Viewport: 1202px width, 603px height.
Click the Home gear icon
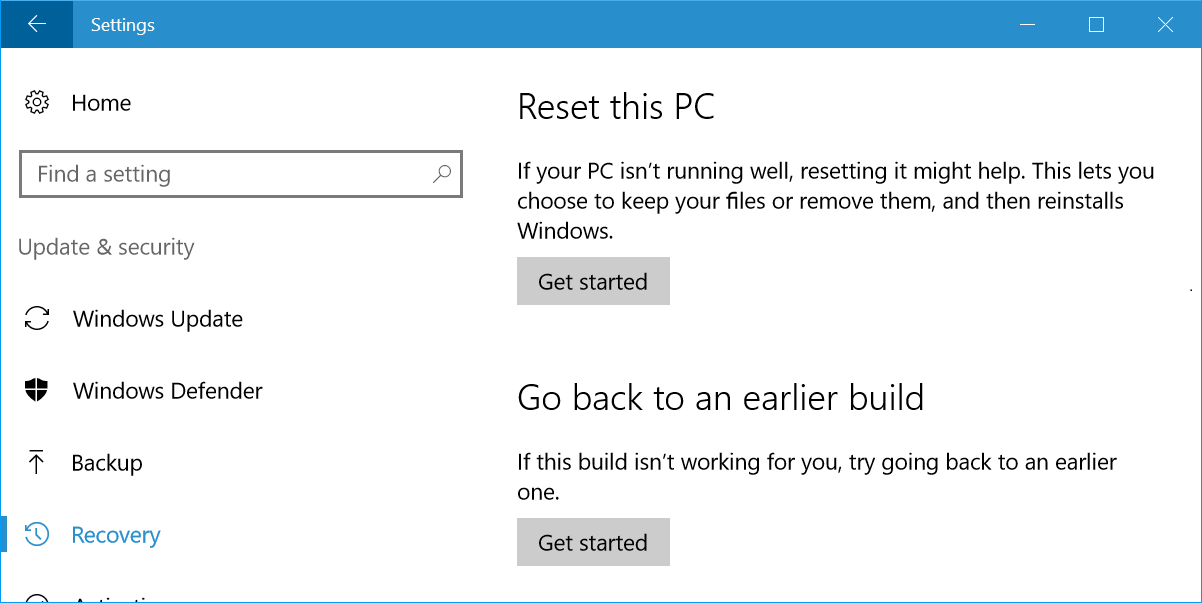tap(37, 103)
